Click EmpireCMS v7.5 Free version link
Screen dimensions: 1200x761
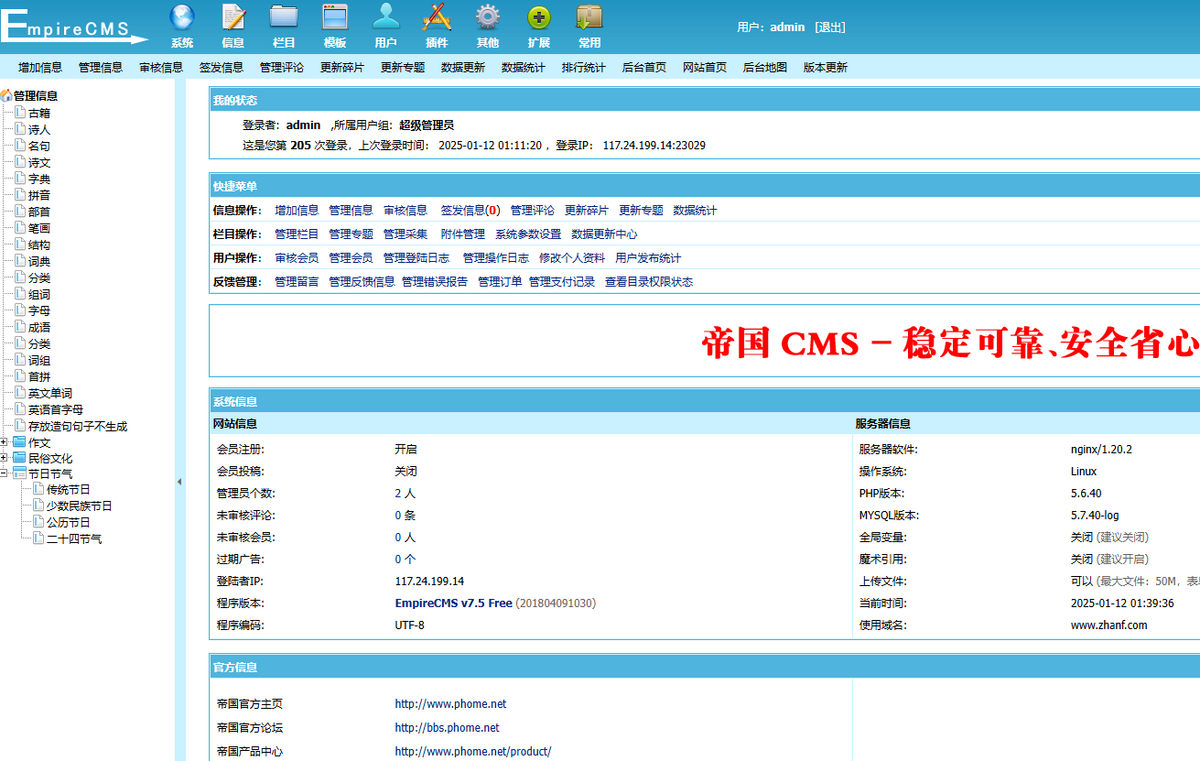click(453, 603)
